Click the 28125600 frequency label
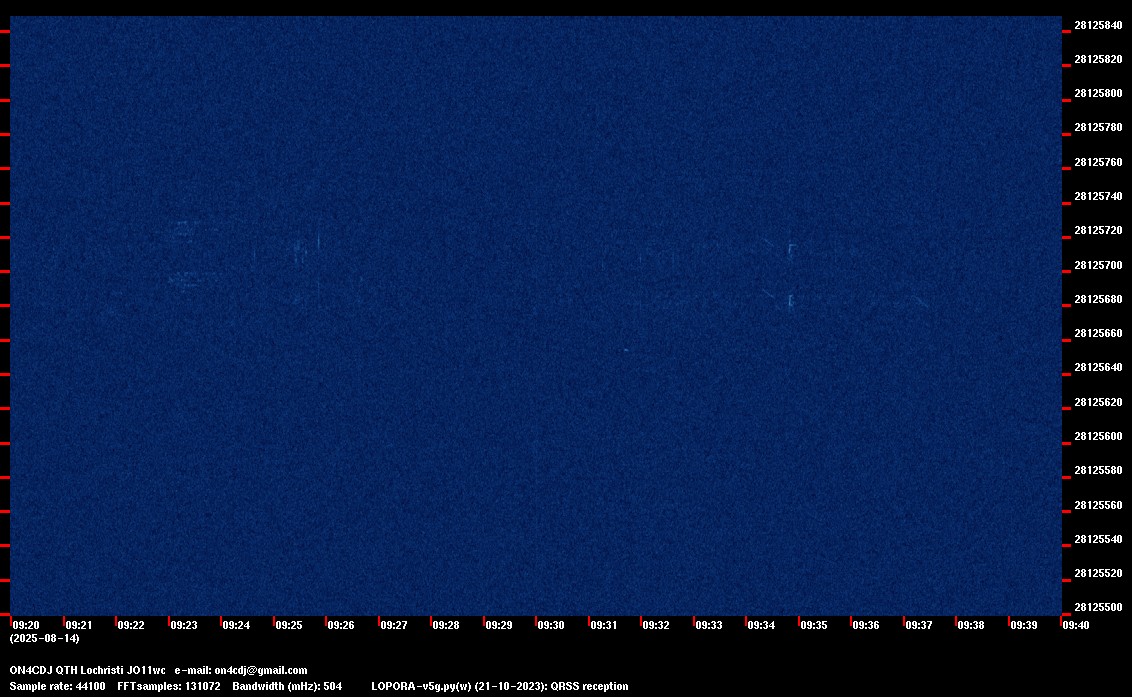 [x=1098, y=437]
